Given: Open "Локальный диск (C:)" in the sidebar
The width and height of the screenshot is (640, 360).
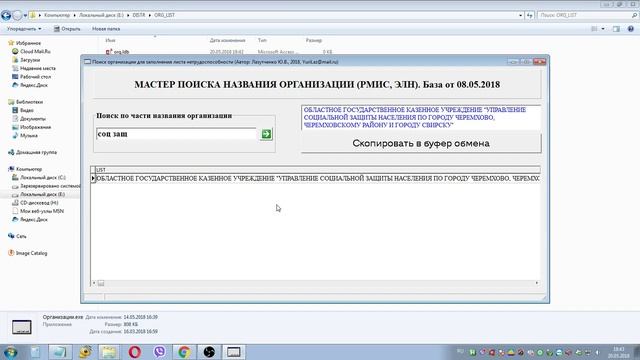Looking at the screenshot, I should click(43, 178).
